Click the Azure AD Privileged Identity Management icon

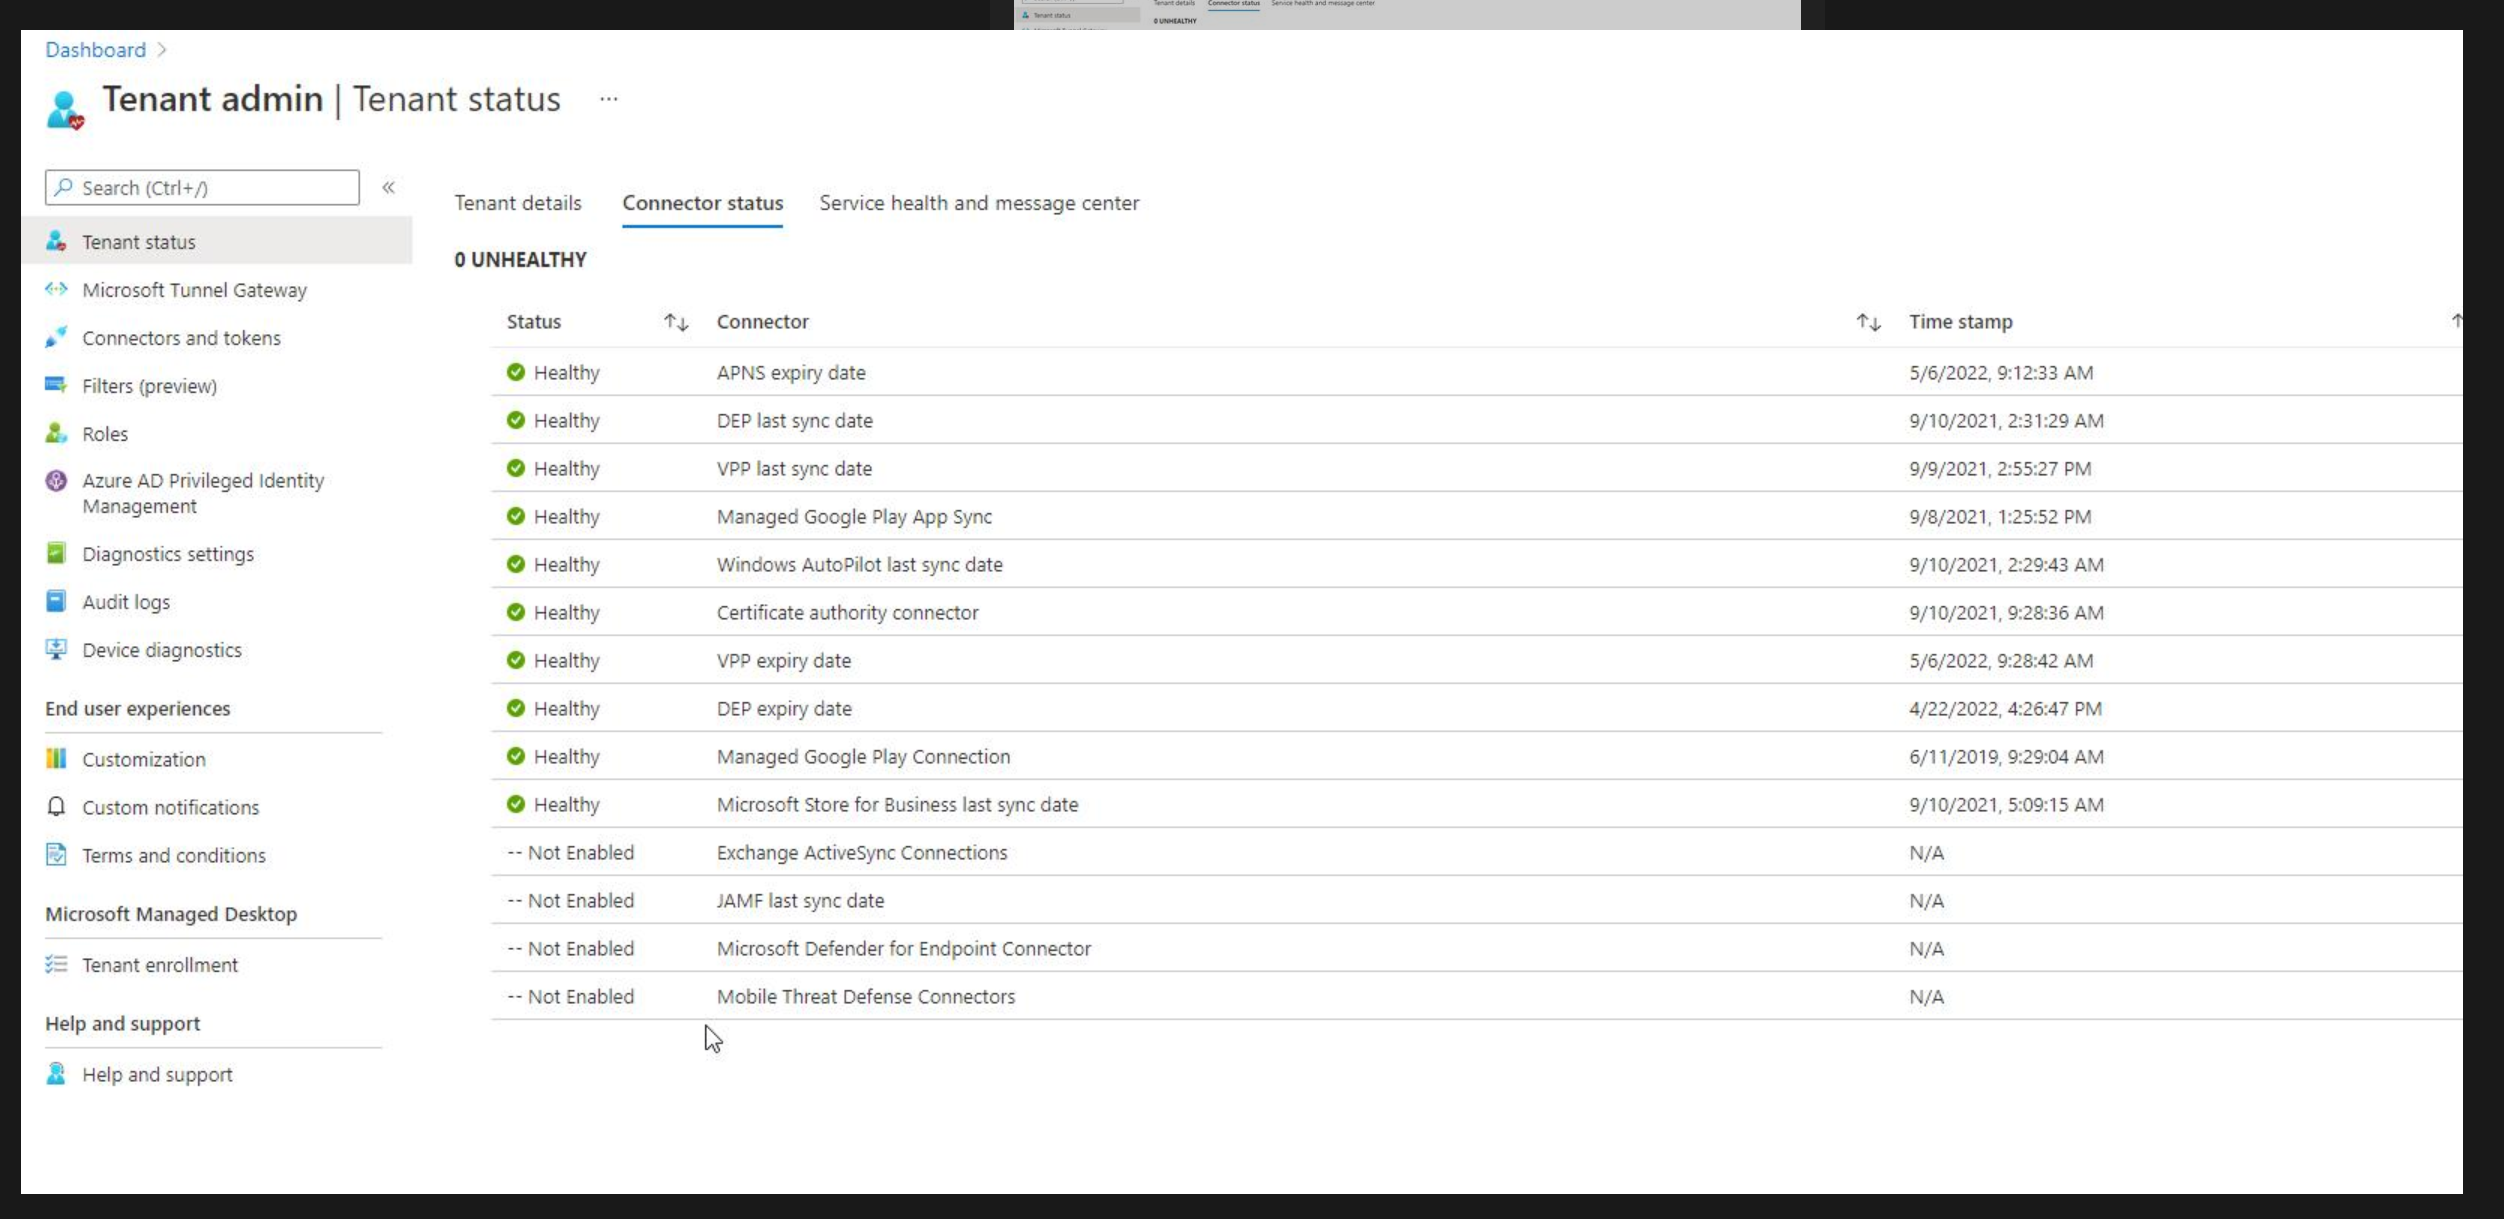56,481
